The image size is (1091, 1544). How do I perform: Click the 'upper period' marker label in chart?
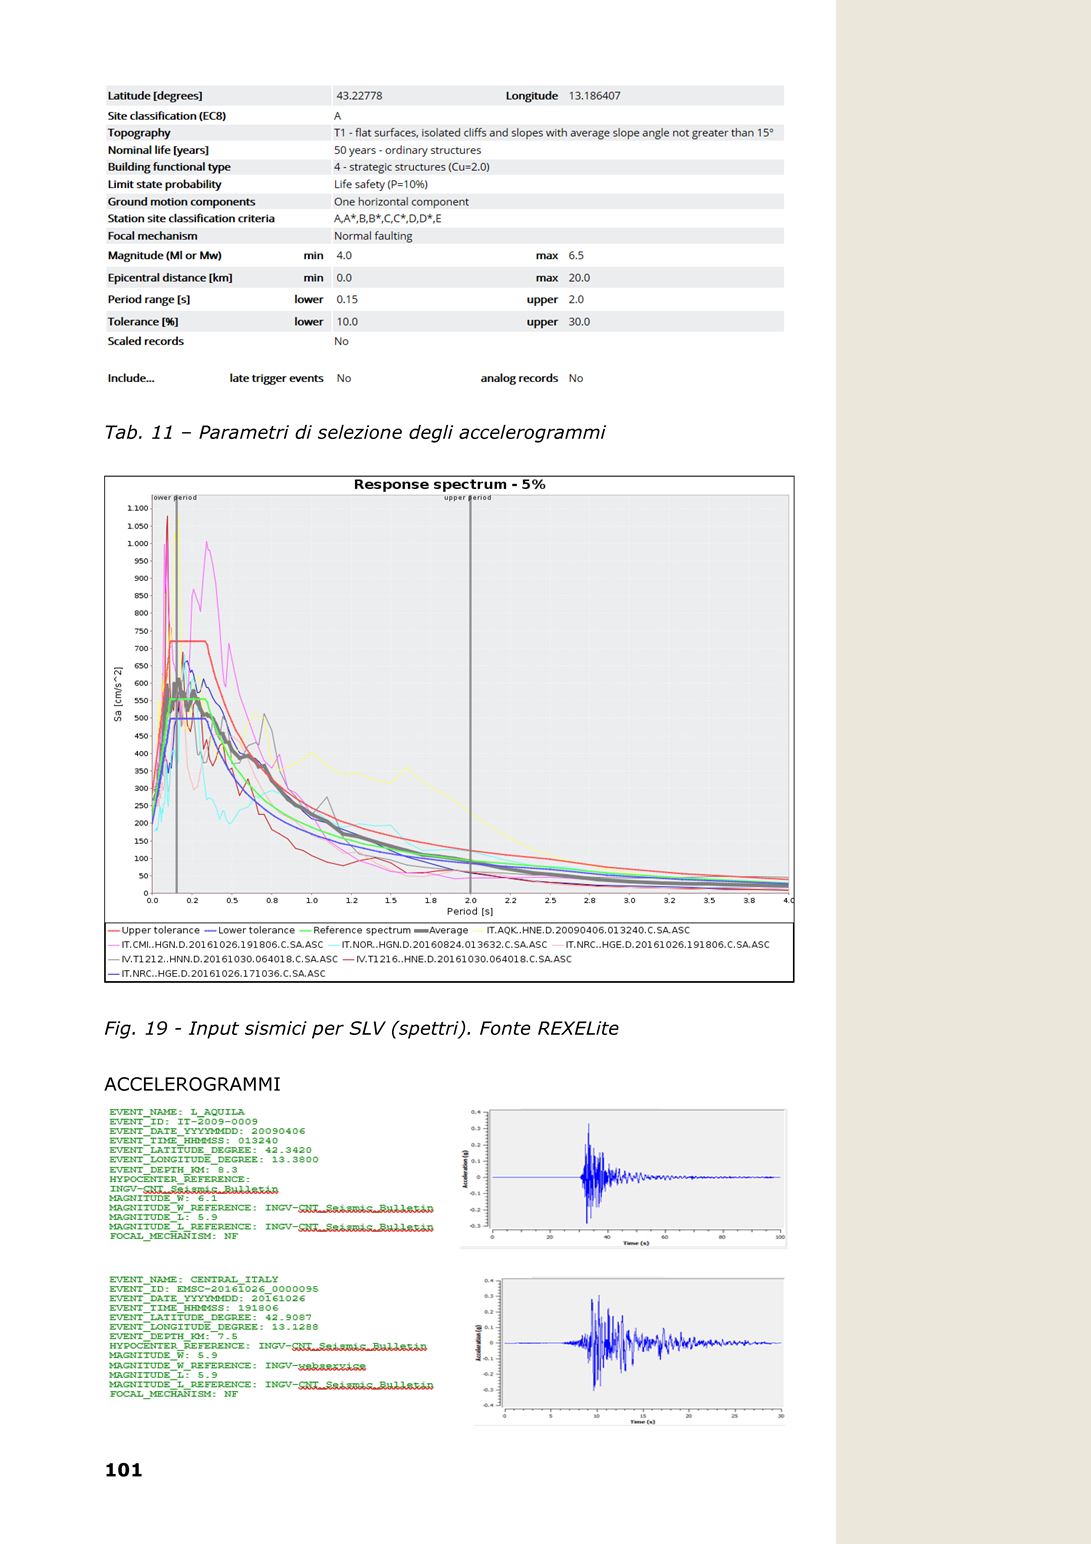point(468,498)
